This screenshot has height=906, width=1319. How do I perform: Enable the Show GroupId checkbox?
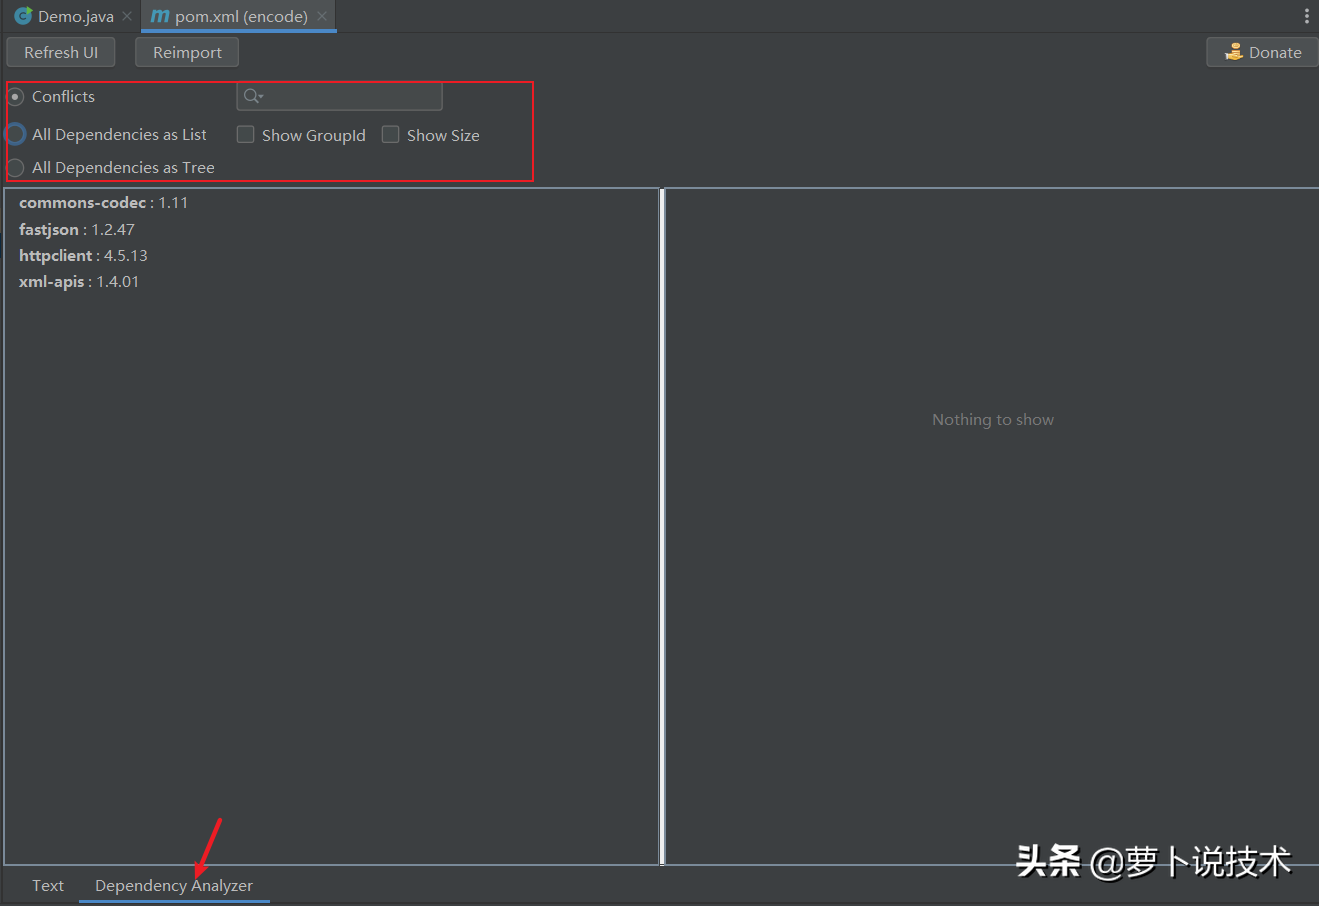[x=245, y=134]
